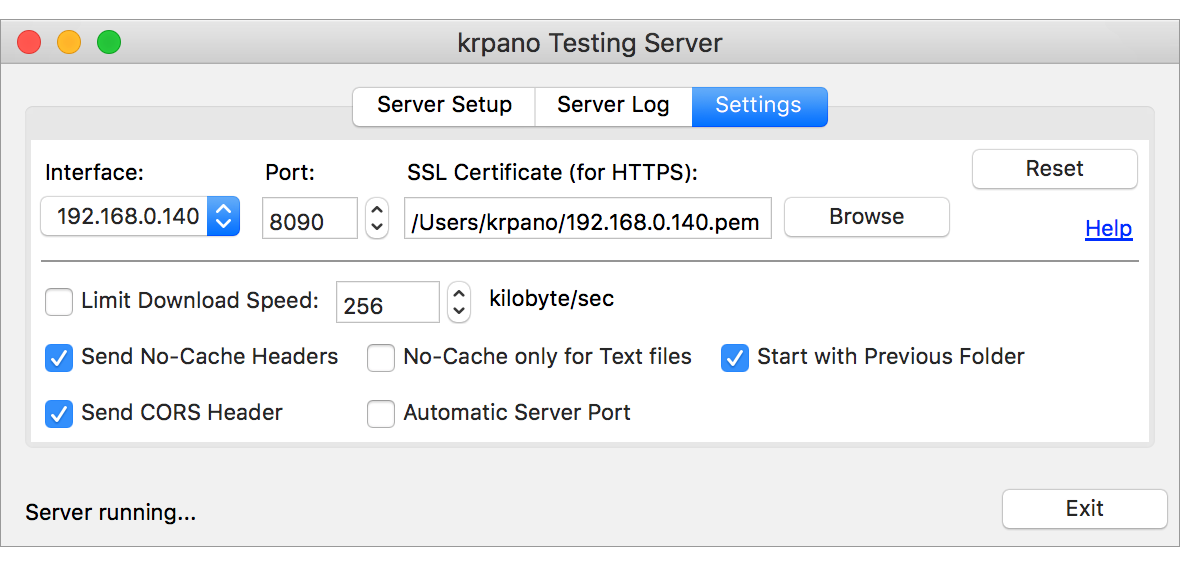Disable Send No-Cache Headers checkbox
The height and width of the screenshot is (567, 1180).
[x=59, y=357]
